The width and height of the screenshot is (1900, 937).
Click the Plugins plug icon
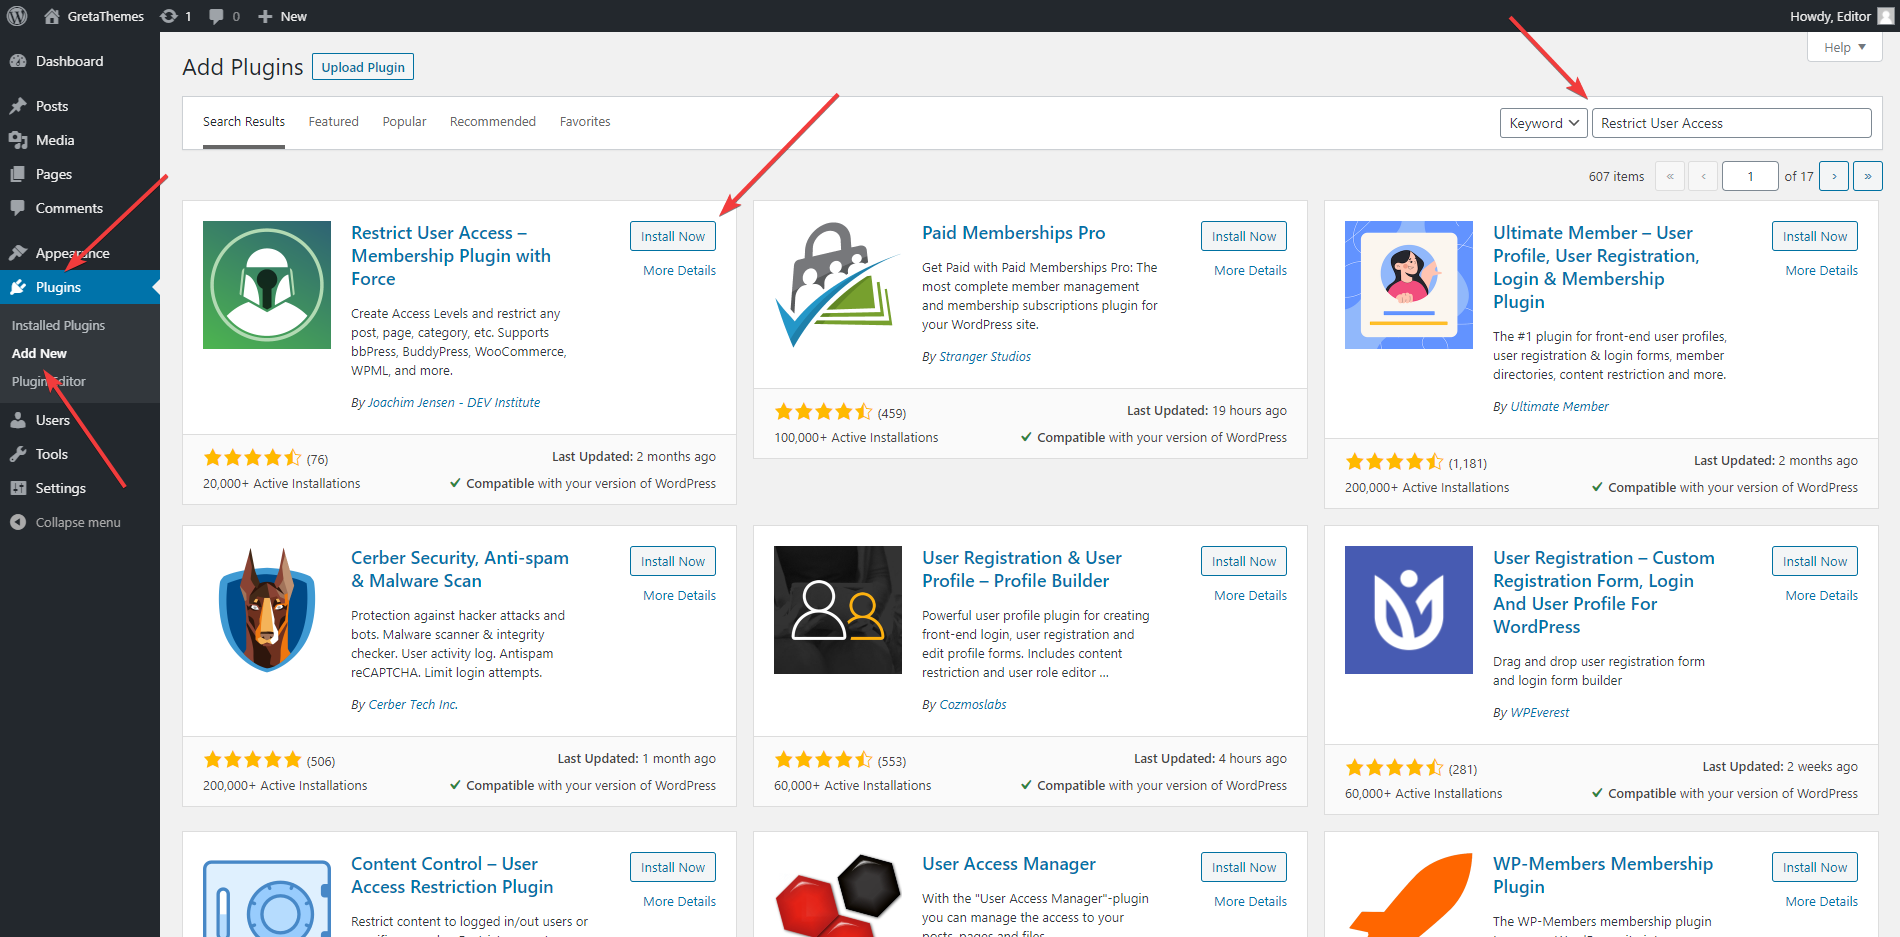point(18,287)
